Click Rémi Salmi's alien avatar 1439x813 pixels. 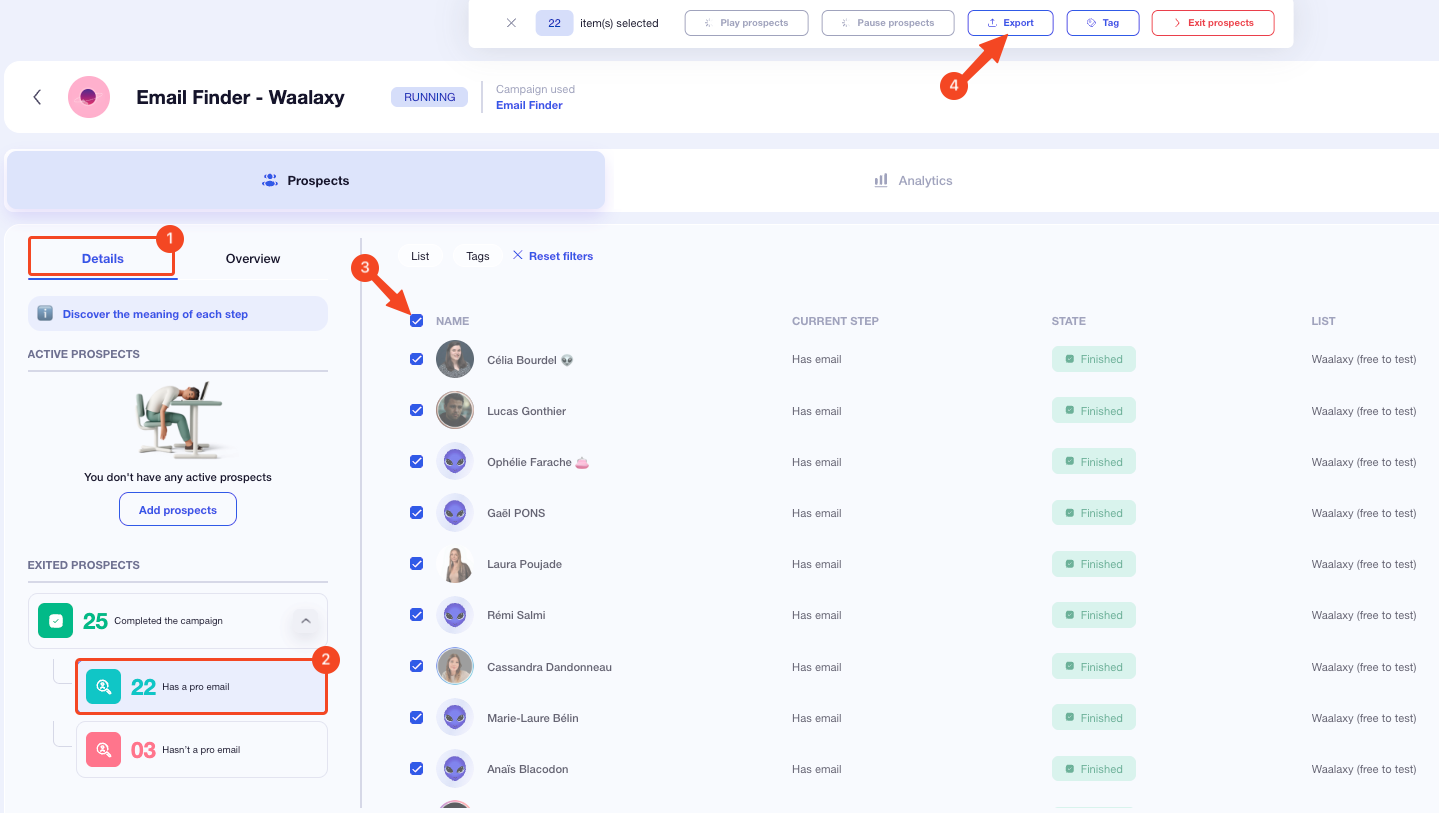[x=455, y=615]
